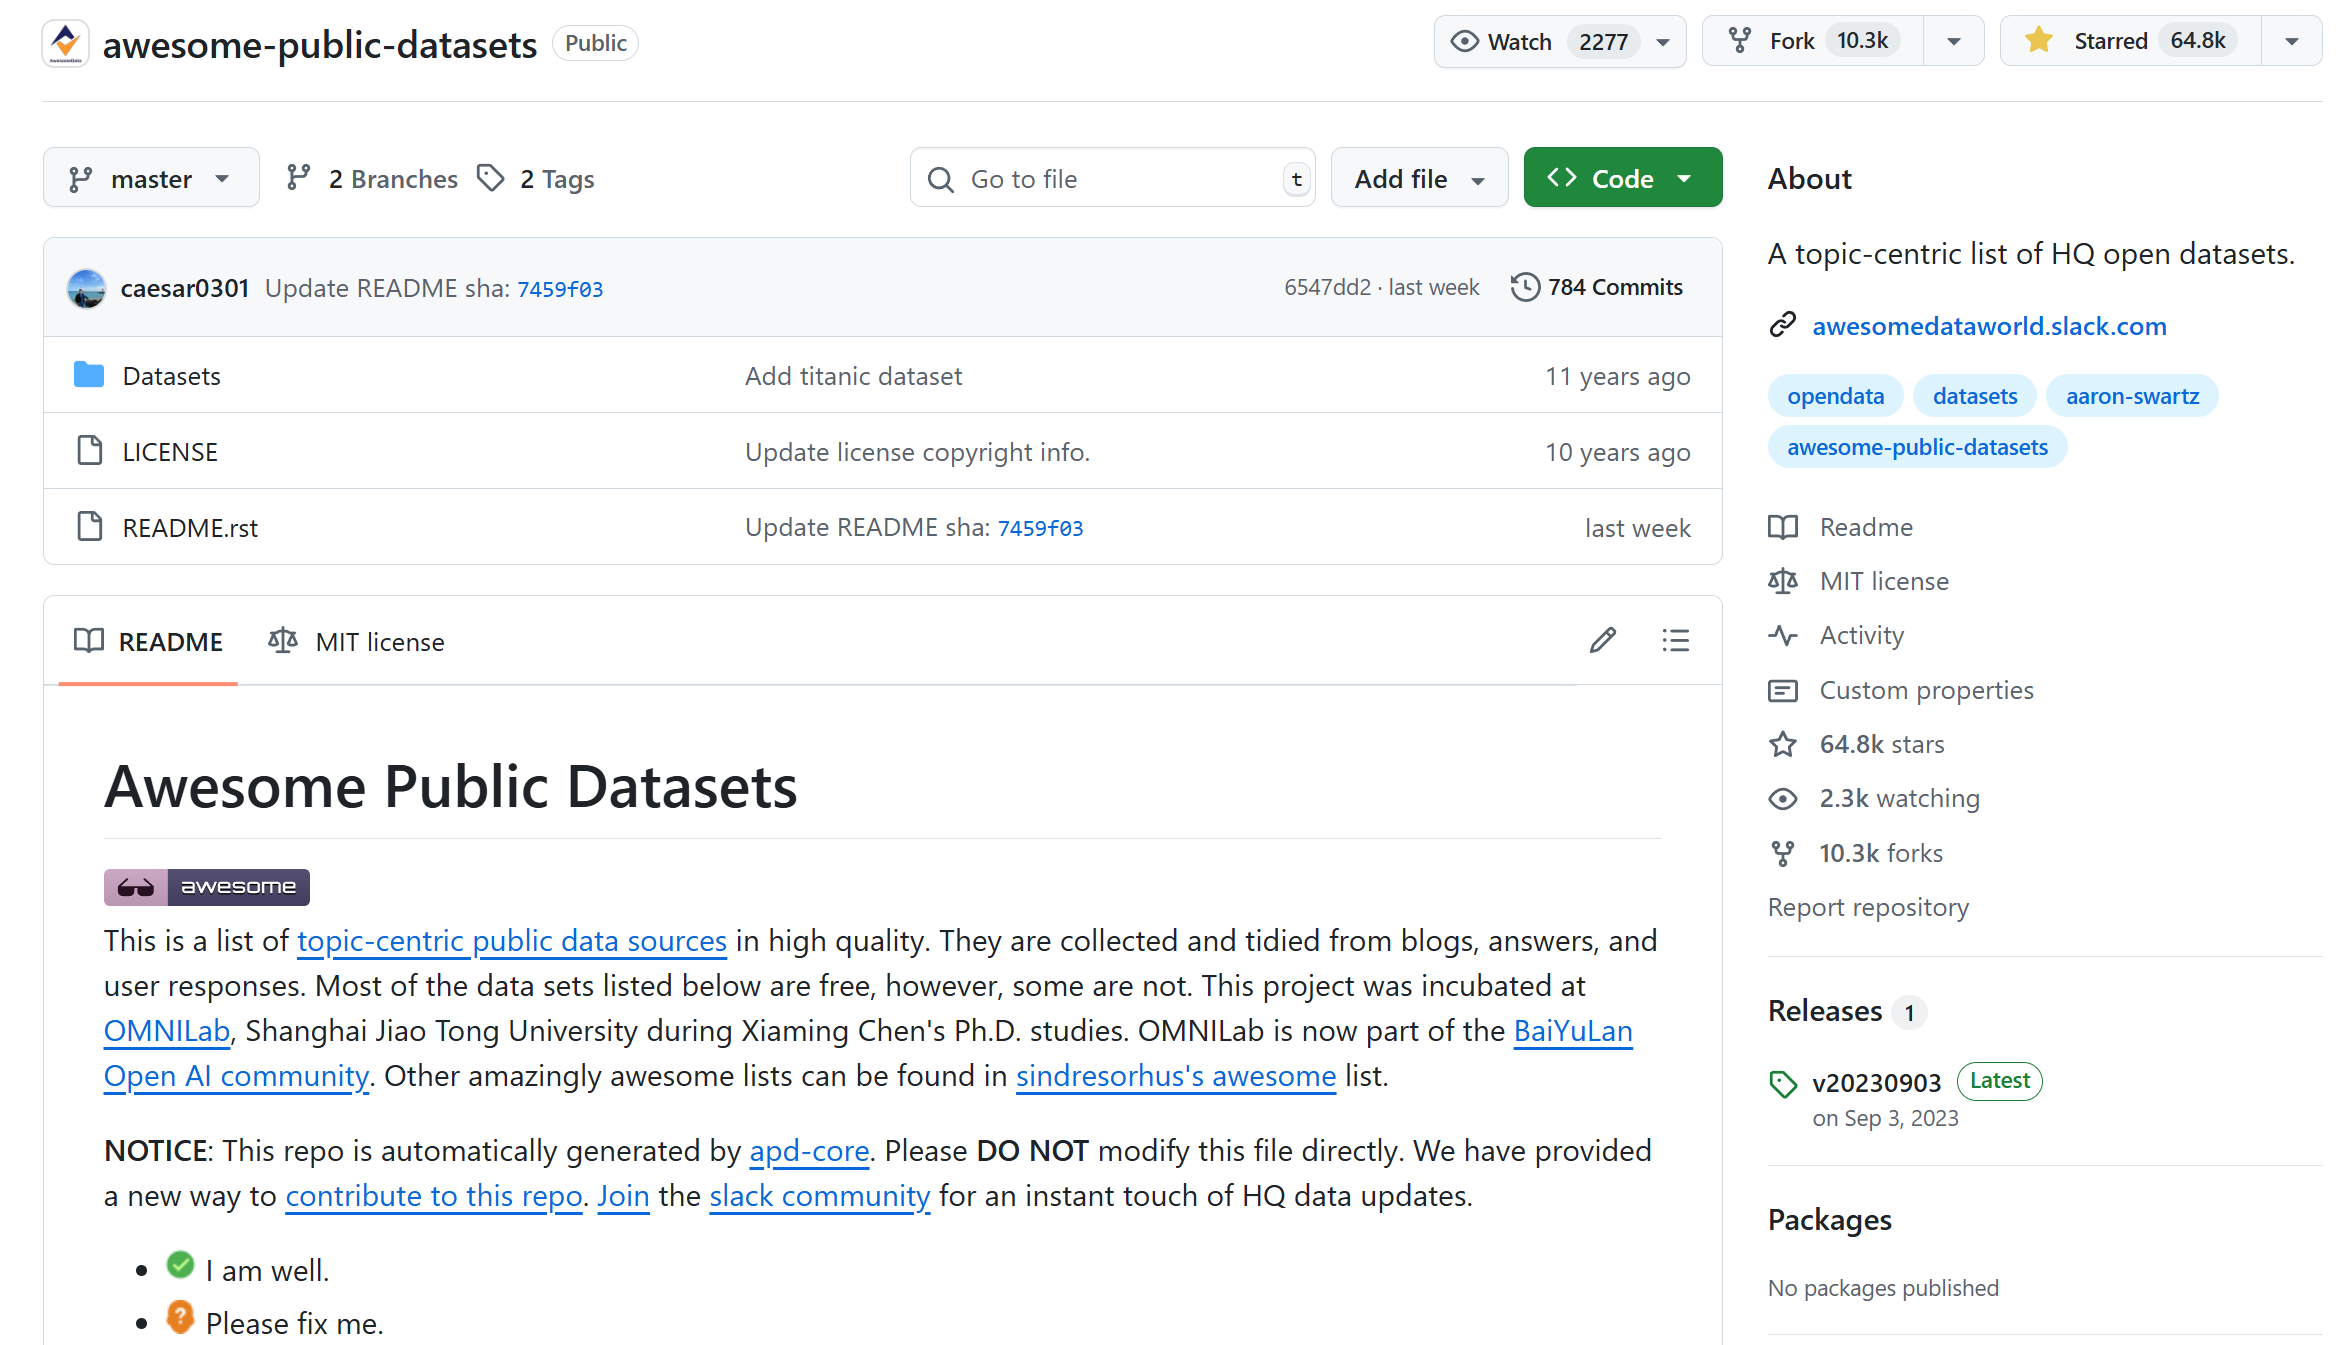Image resolution: width=2346 pixels, height=1345 pixels.
Task: Open 'Add titanic dataset' commit message
Action: [853, 376]
